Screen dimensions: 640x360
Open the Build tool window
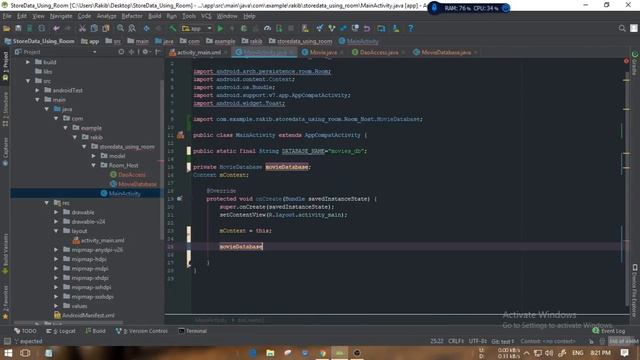(95, 331)
